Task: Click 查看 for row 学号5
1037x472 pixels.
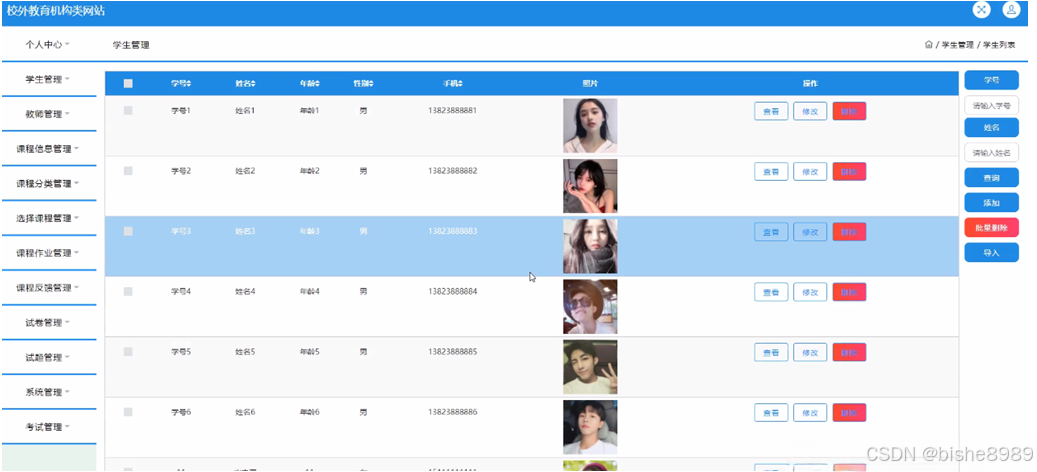Action: coord(771,352)
